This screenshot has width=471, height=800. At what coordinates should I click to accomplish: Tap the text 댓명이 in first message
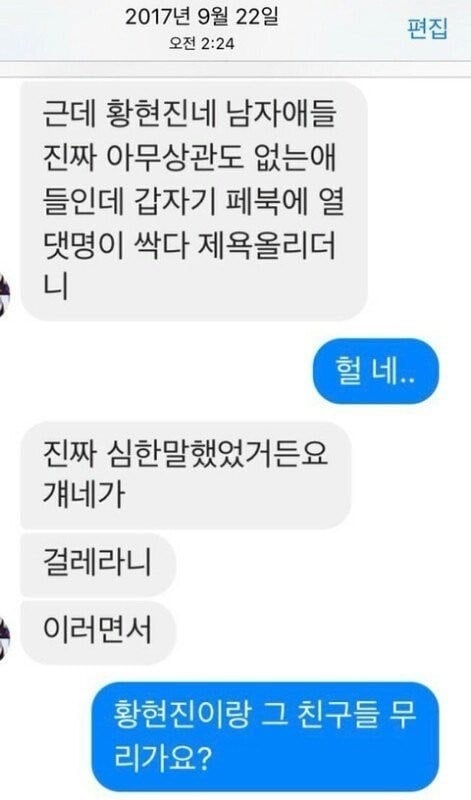tap(84, 245)
